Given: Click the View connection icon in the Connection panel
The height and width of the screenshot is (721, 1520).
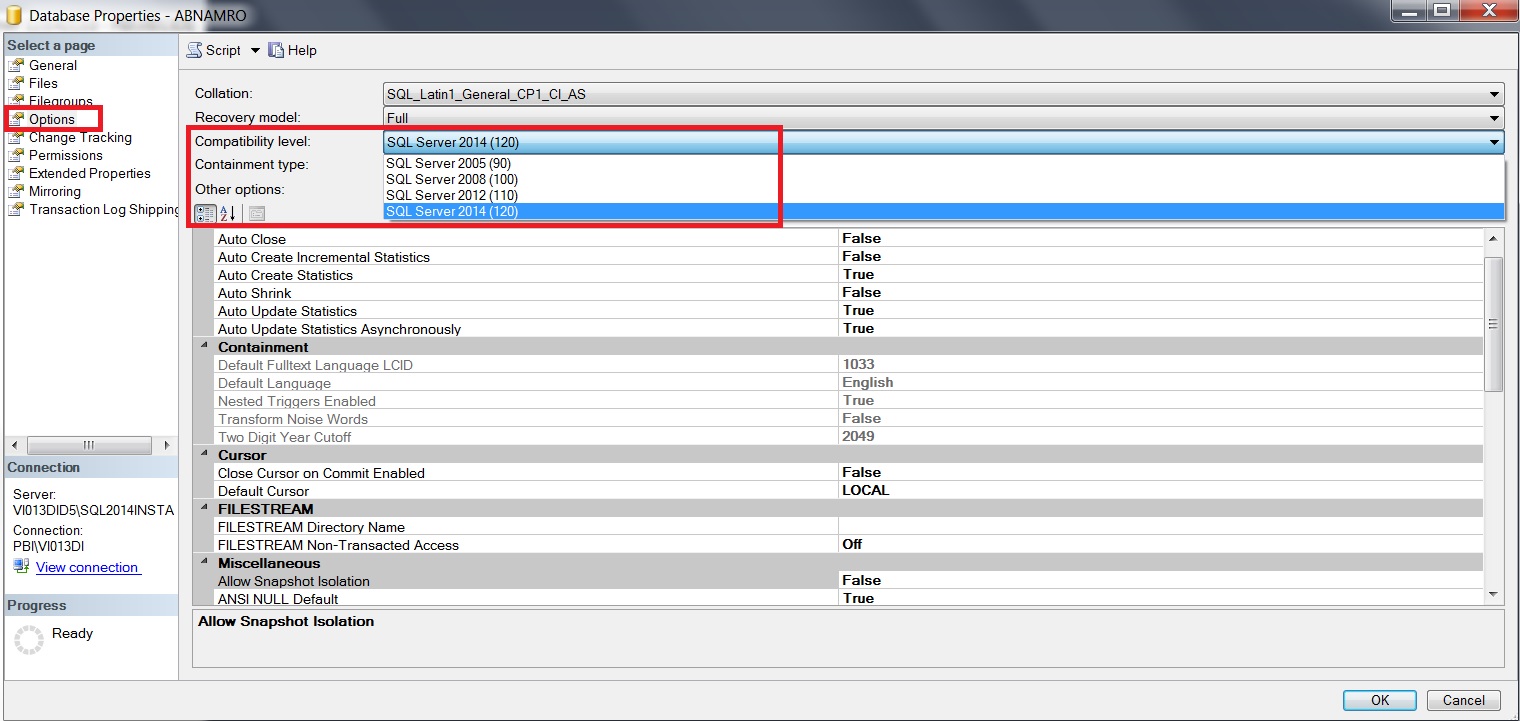Looking at the screenshot, I should [x=19, y=567].
